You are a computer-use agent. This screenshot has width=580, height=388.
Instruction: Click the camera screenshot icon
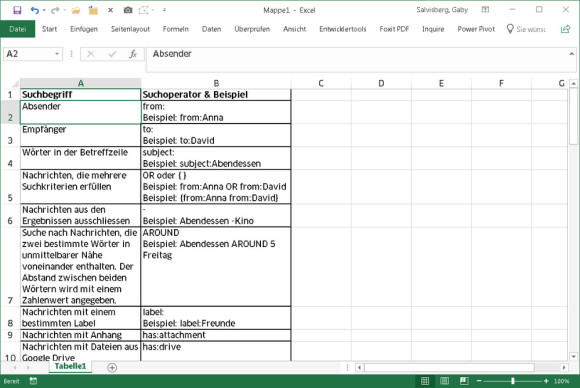128,10
